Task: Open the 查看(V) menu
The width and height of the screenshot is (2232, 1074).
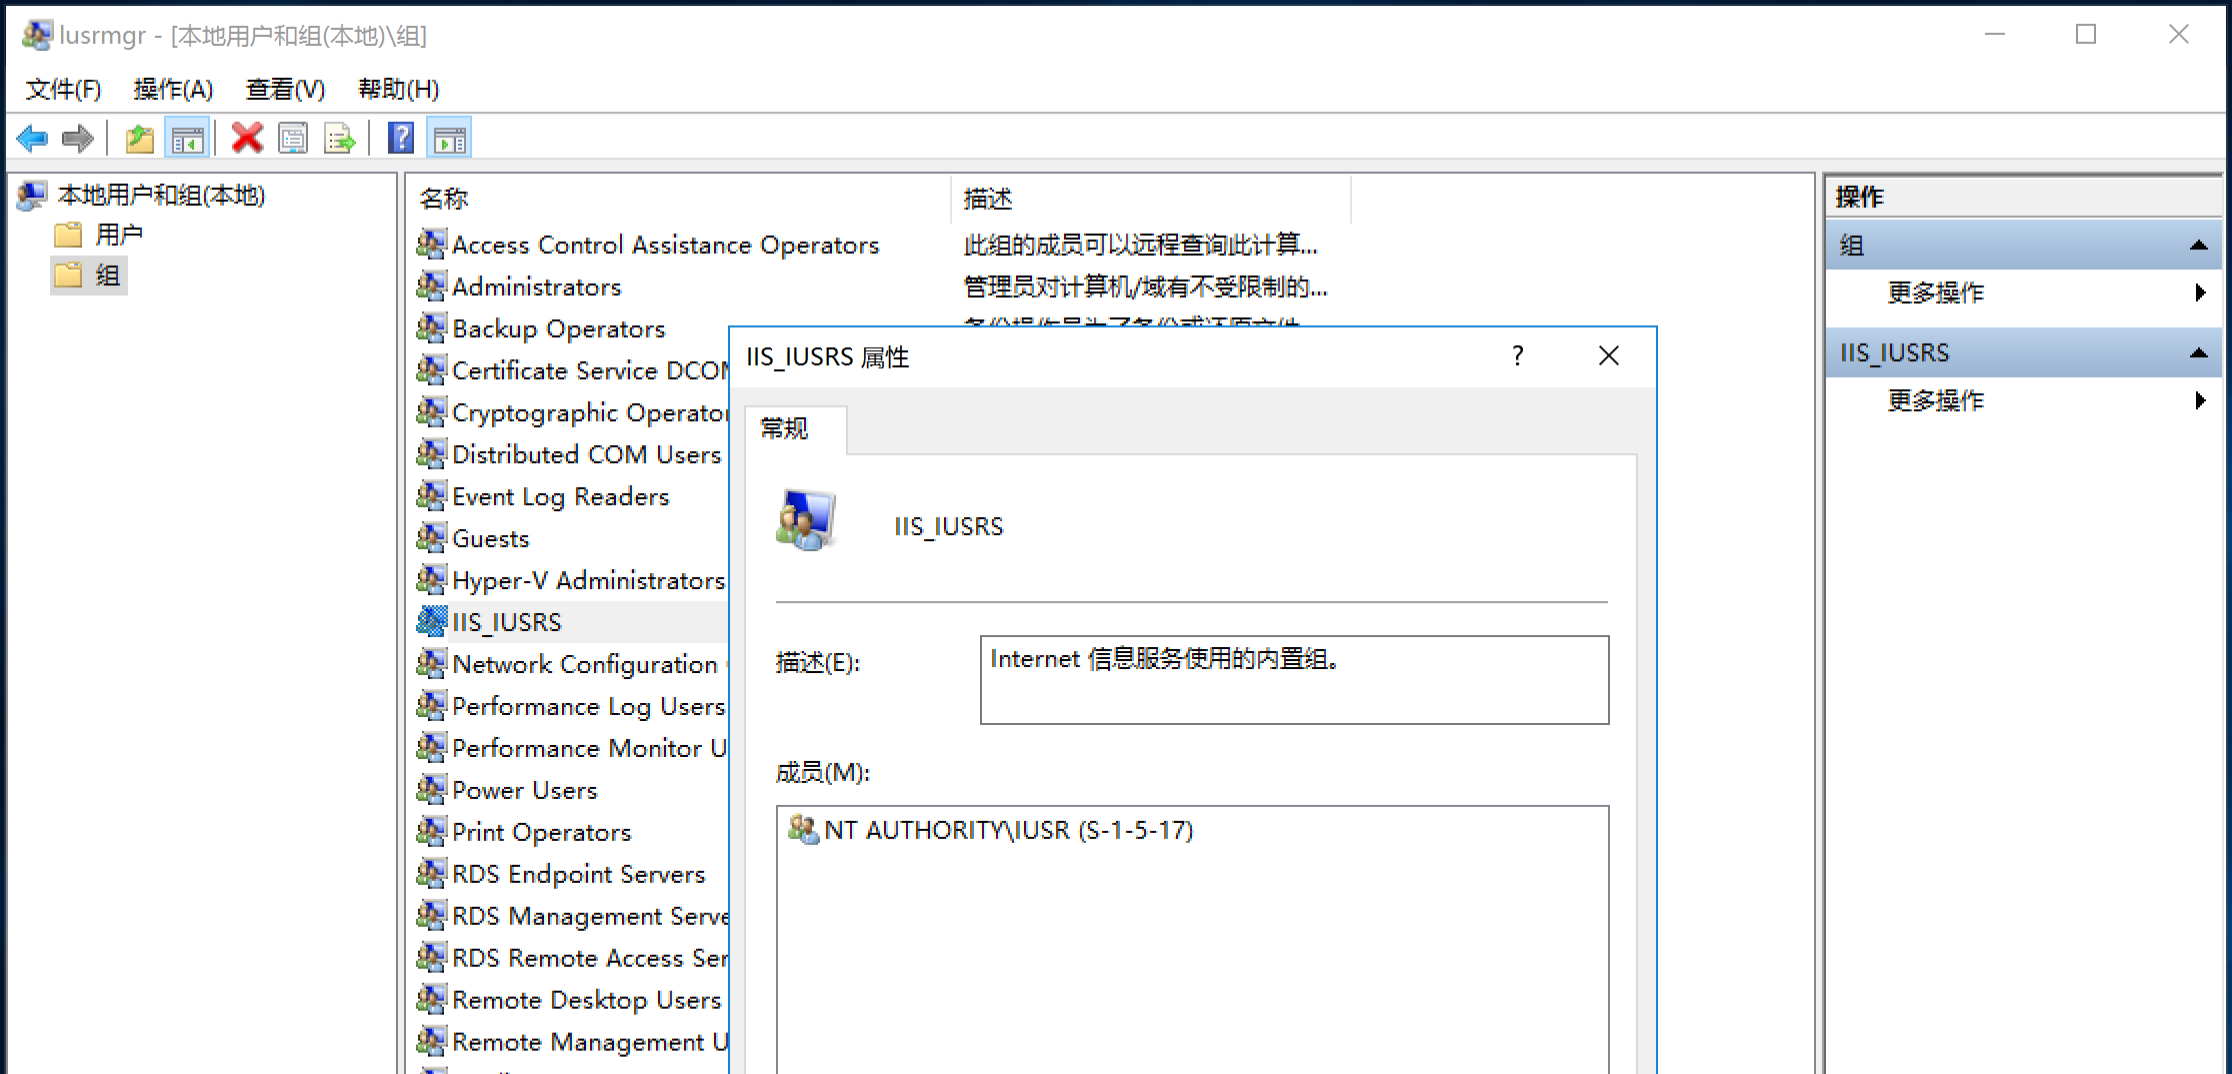Action: [285, 89]
